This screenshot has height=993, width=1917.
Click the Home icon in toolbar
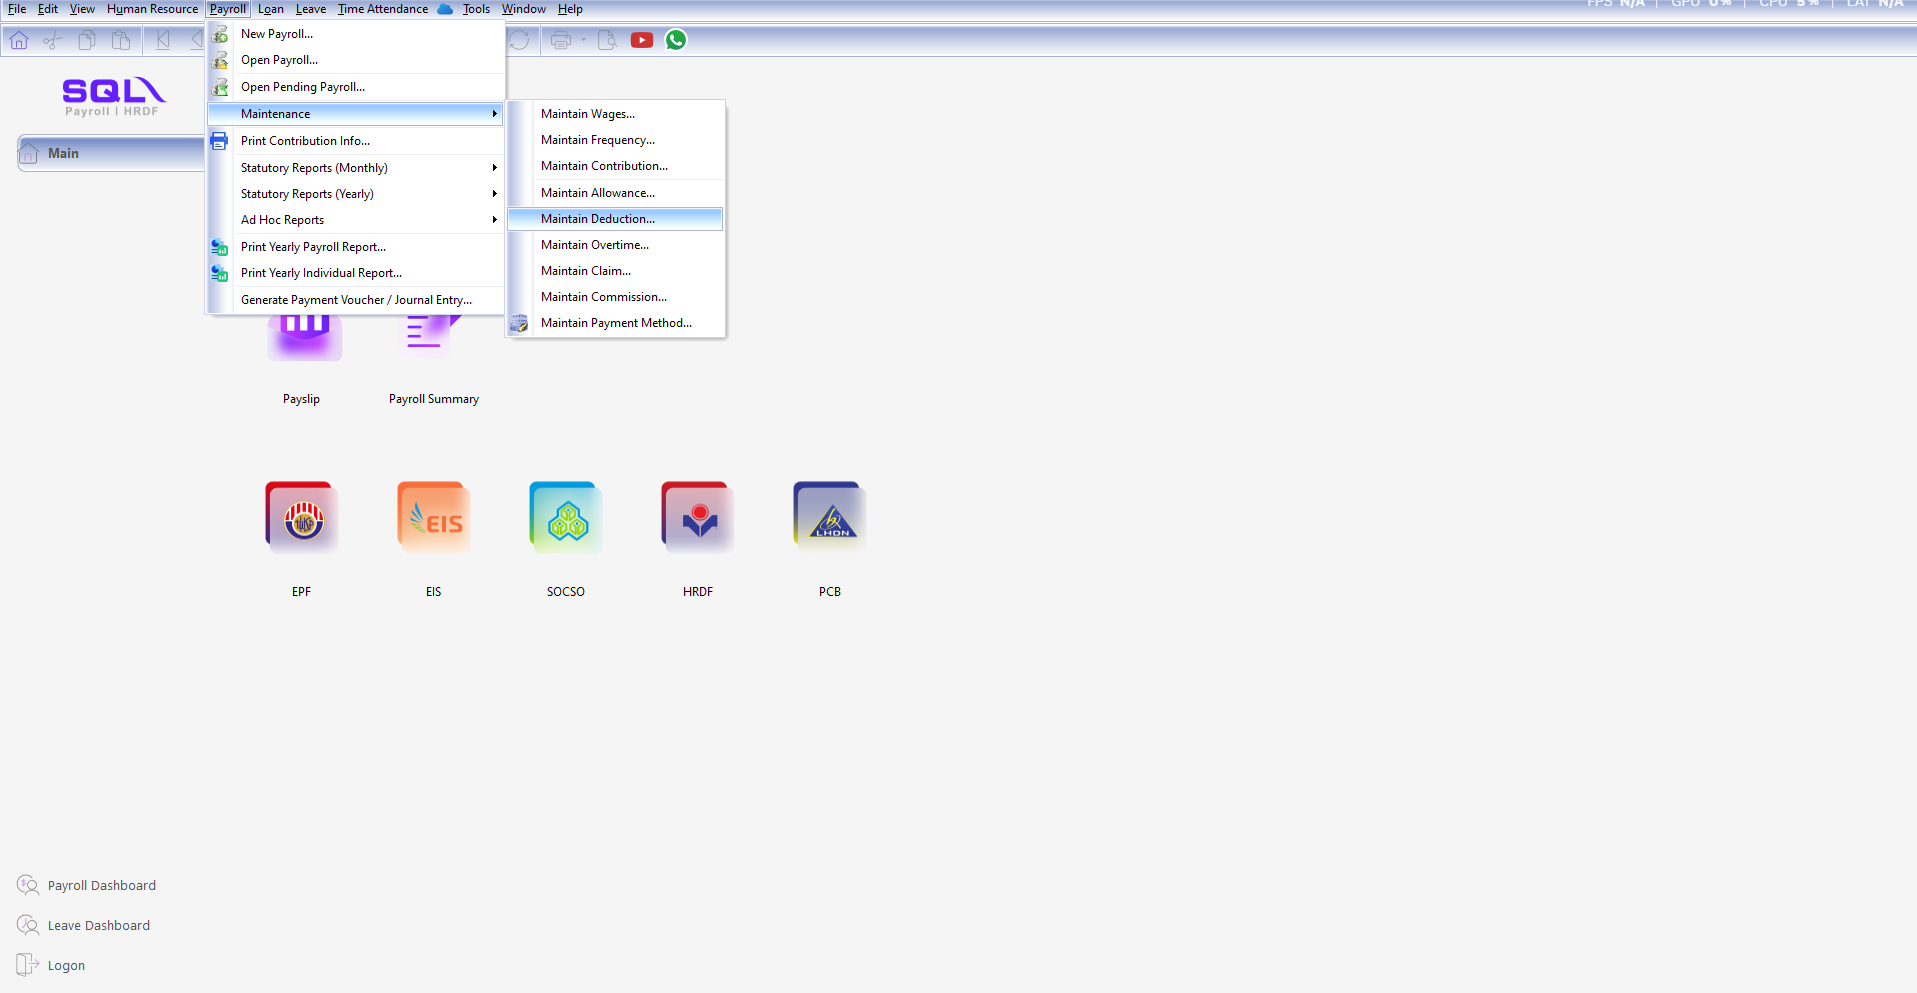[x=19, y=40]
